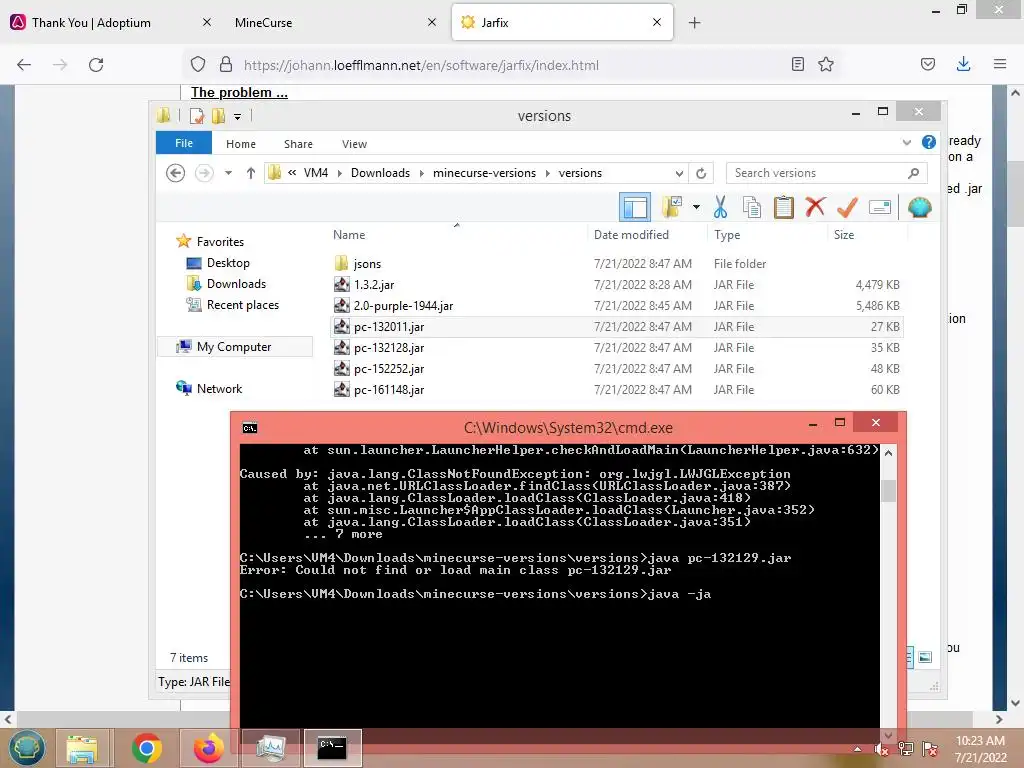Reload the Jarfix page
1024x768 pixels.
(x=96, y=65)
